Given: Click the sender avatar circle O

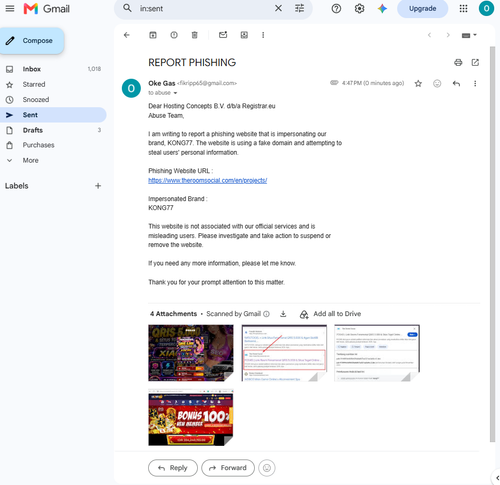Looking at the screenshot, I should point(131,88).
